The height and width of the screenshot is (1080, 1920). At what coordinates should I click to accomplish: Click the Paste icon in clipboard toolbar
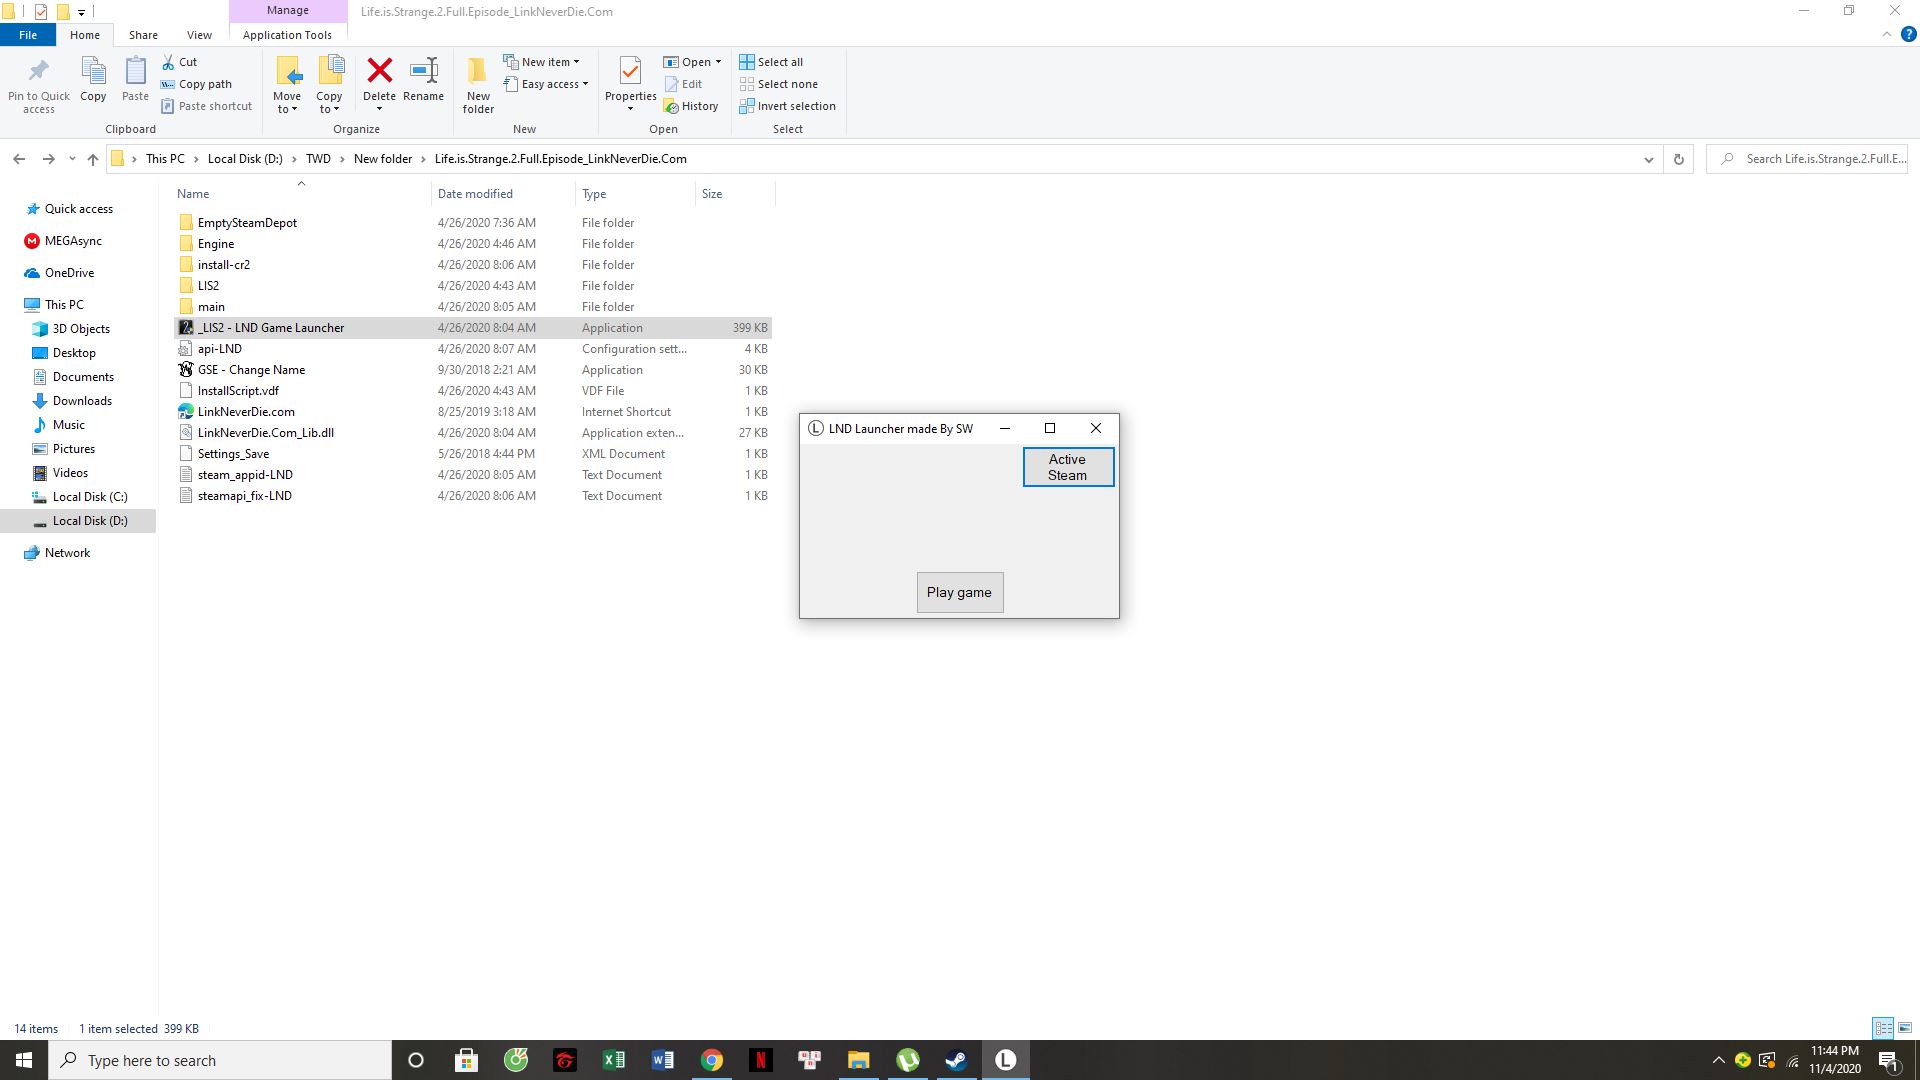(133, 83)
